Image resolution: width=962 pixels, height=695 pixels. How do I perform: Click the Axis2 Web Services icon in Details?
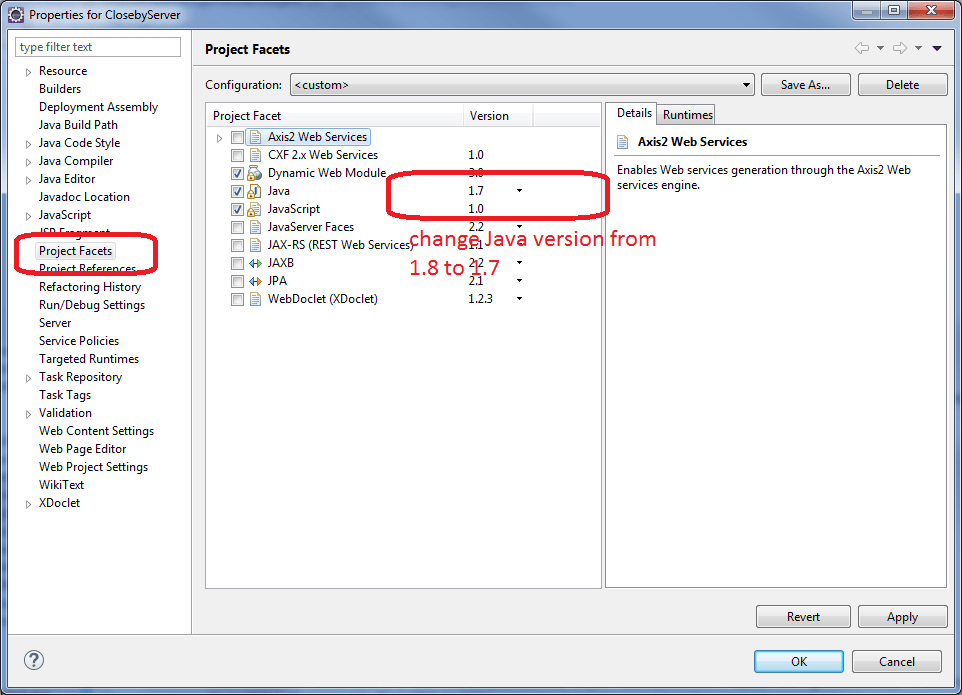(x=624, y=142)
